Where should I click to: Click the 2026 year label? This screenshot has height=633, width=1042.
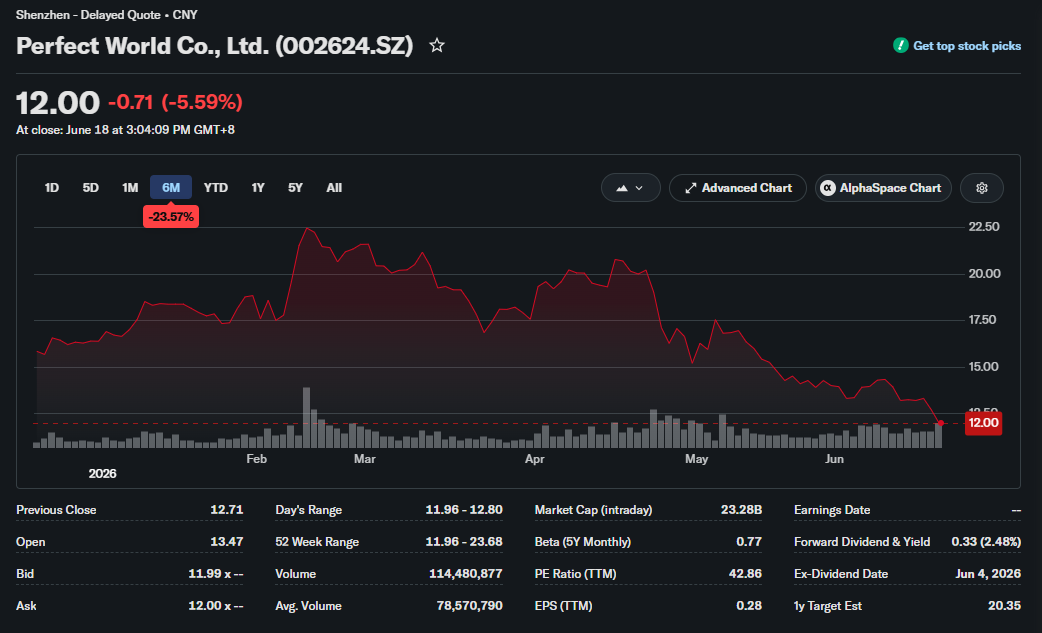click(x=102, y=474)
